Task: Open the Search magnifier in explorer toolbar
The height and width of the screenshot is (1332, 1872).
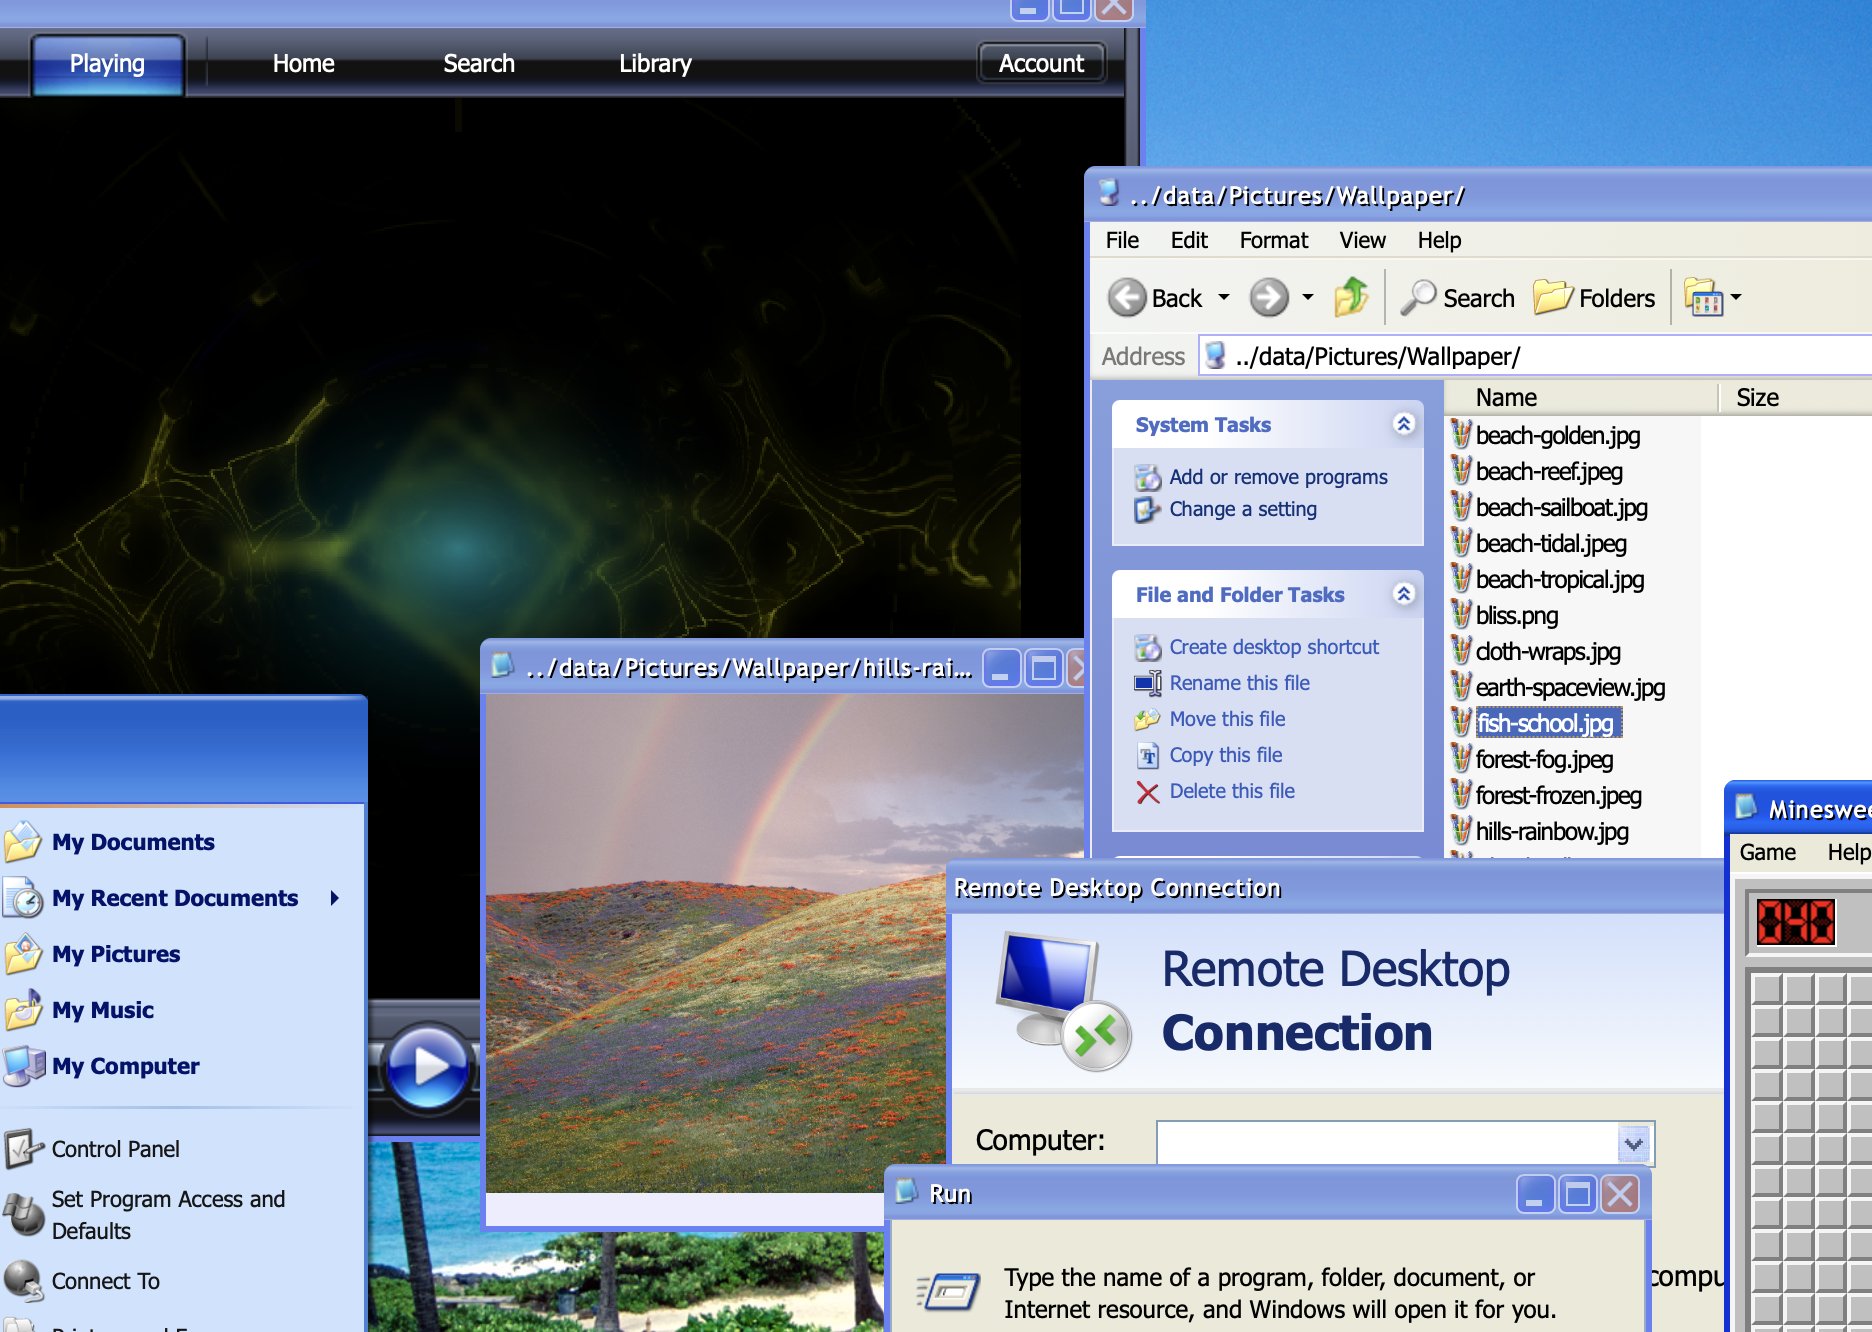Action: [x=1418, y=298]
